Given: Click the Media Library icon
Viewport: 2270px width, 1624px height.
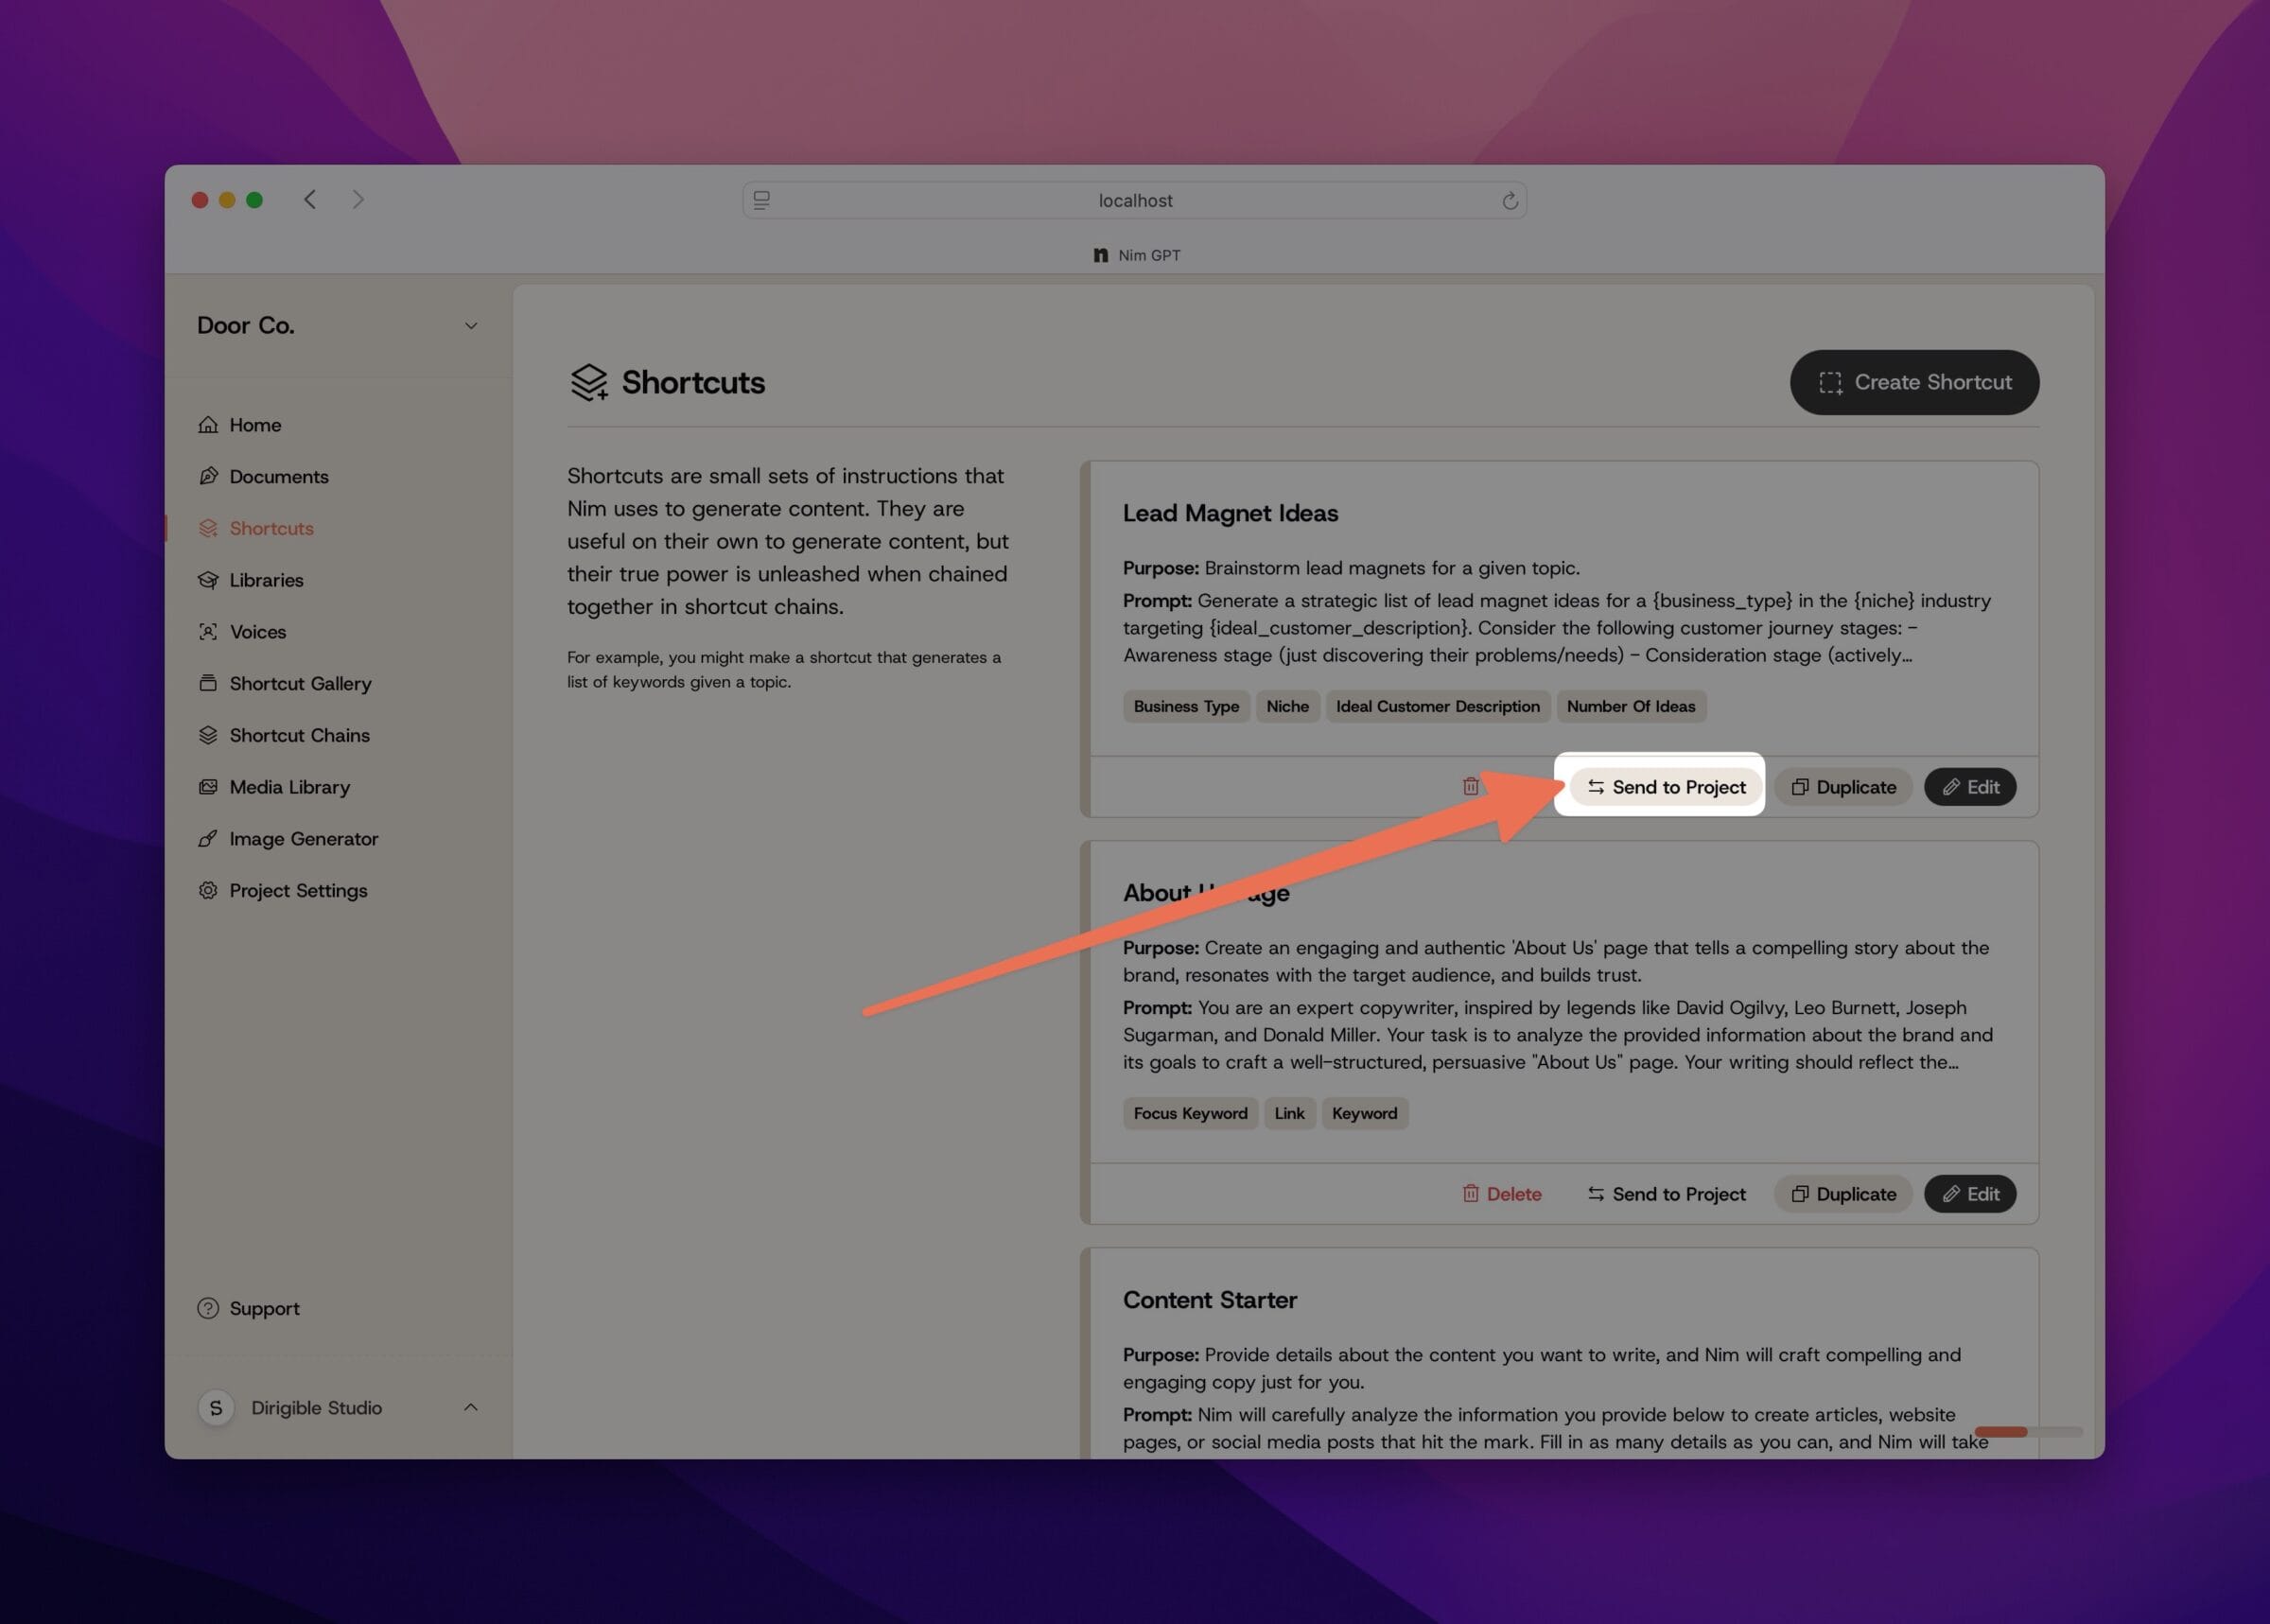Looking at the screenshot, I should [x=209, y=786].
